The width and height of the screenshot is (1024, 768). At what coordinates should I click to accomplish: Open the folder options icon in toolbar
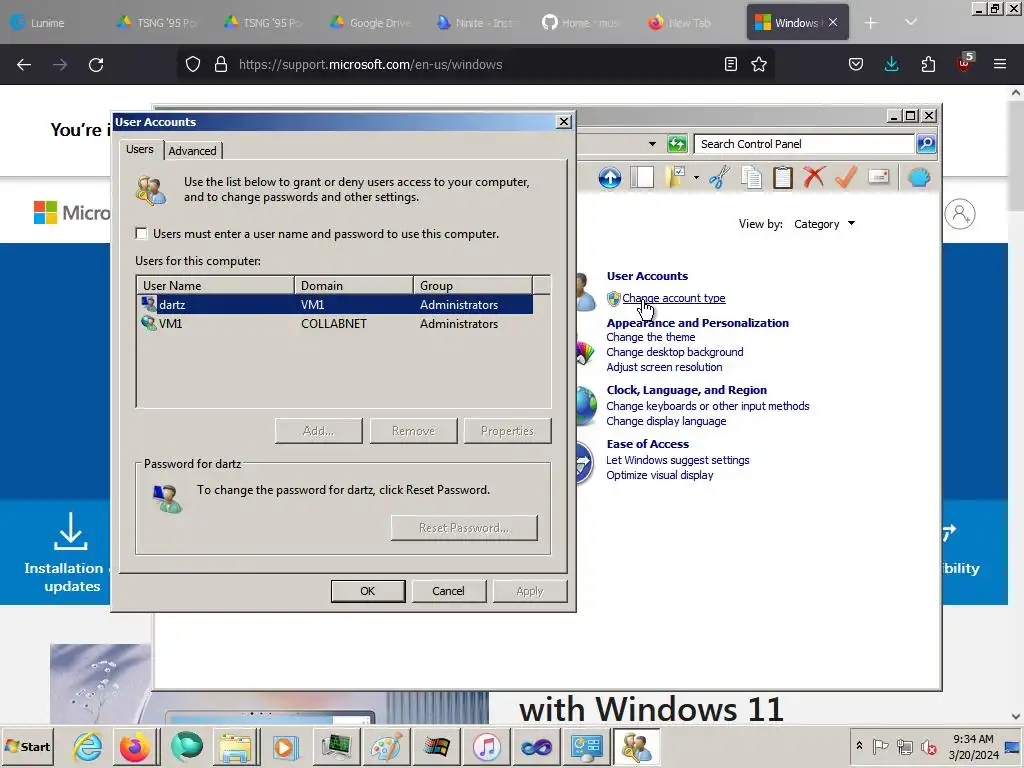(x=675, y=178)
